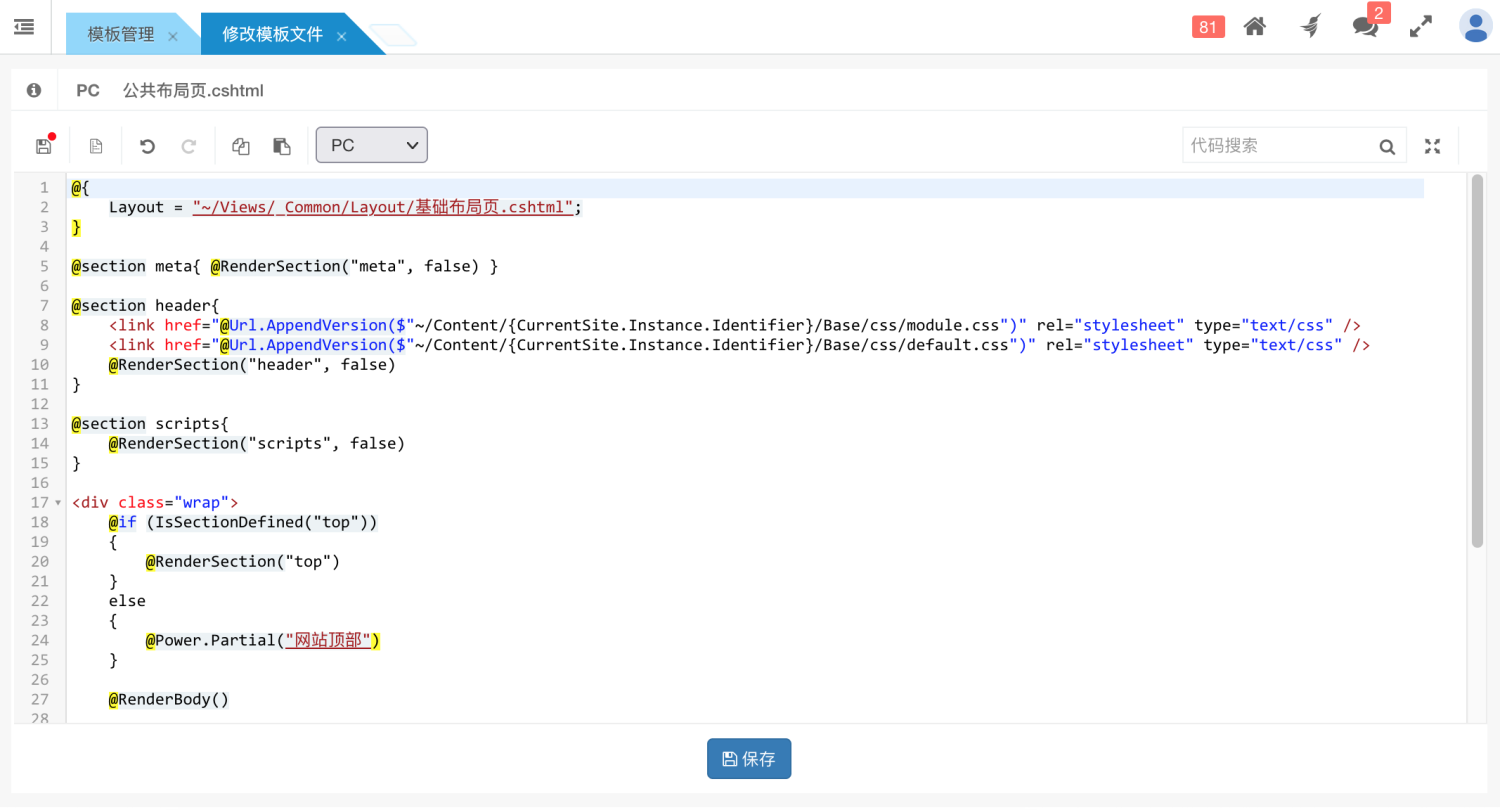Click the copy icon in editor toolbar
This screenshot has width=1500, height=810.
240,146
